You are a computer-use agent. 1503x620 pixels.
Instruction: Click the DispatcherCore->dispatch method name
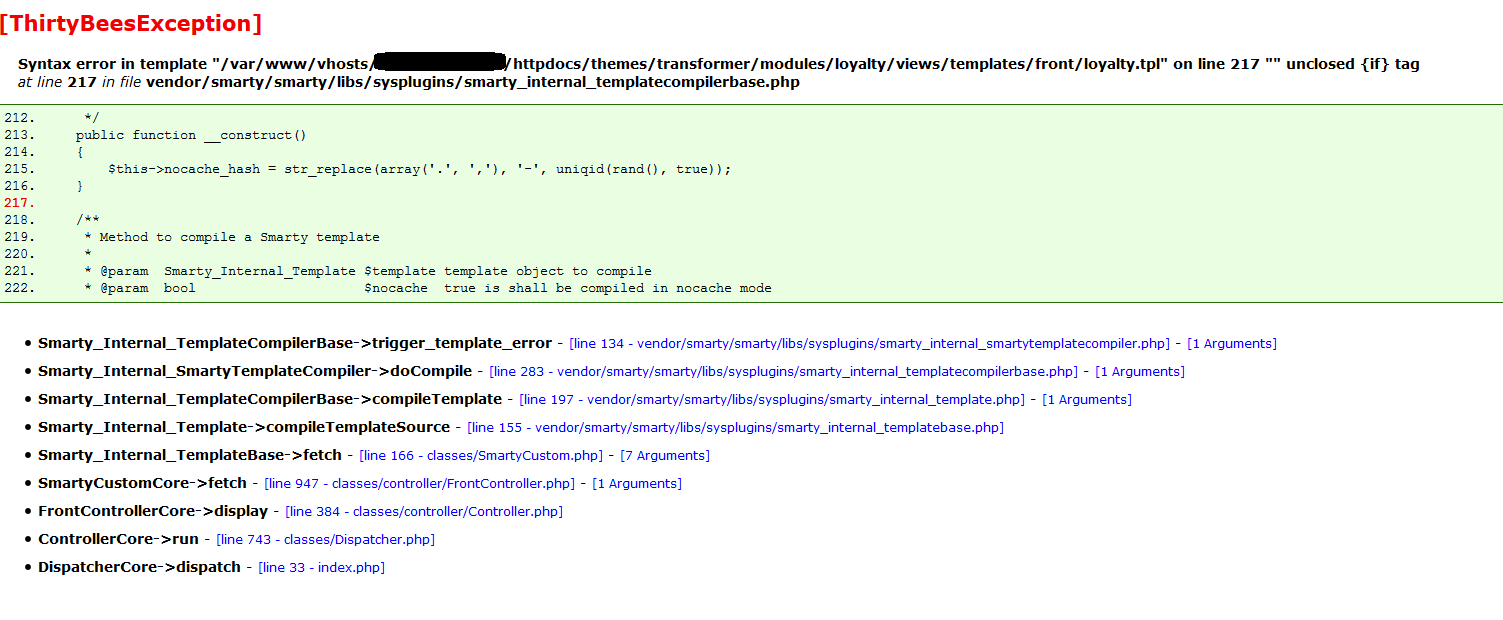pyautogui.click(x=139, y=568)
